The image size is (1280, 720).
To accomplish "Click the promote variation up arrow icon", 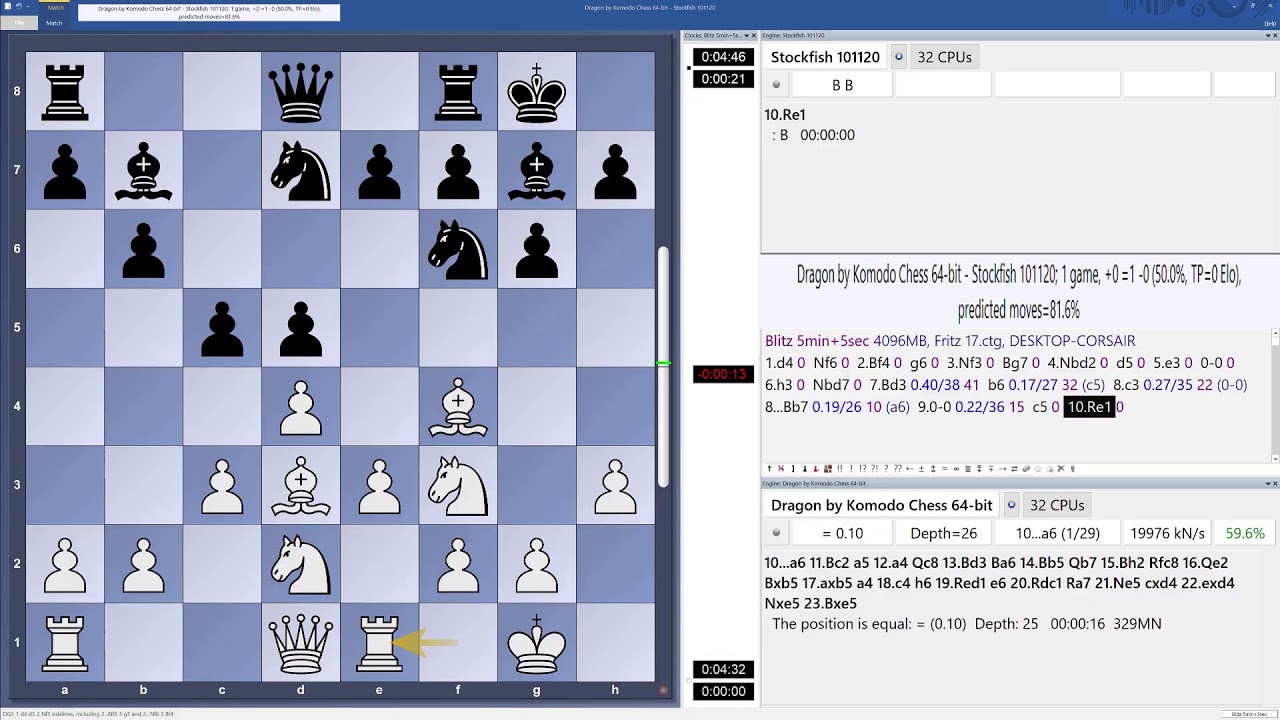I will click(769, 468).
